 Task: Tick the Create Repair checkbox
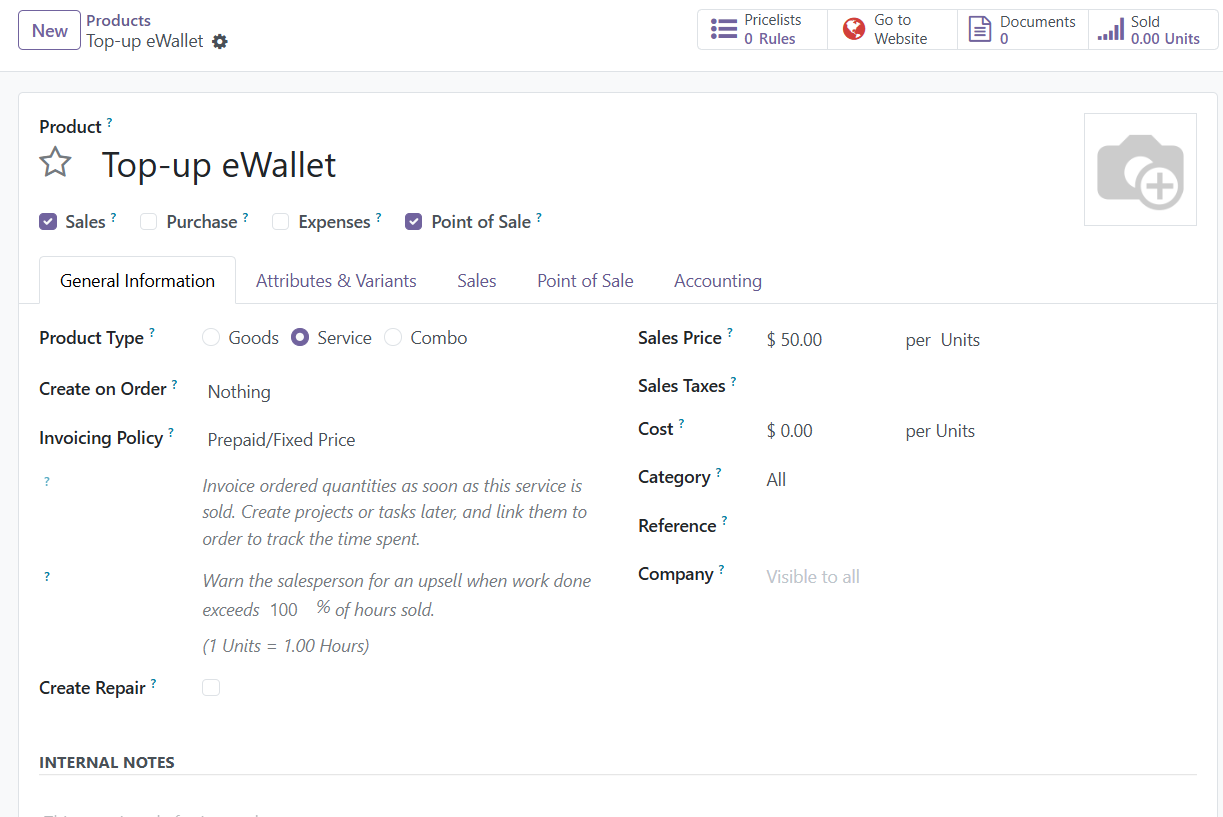(211, 688)
